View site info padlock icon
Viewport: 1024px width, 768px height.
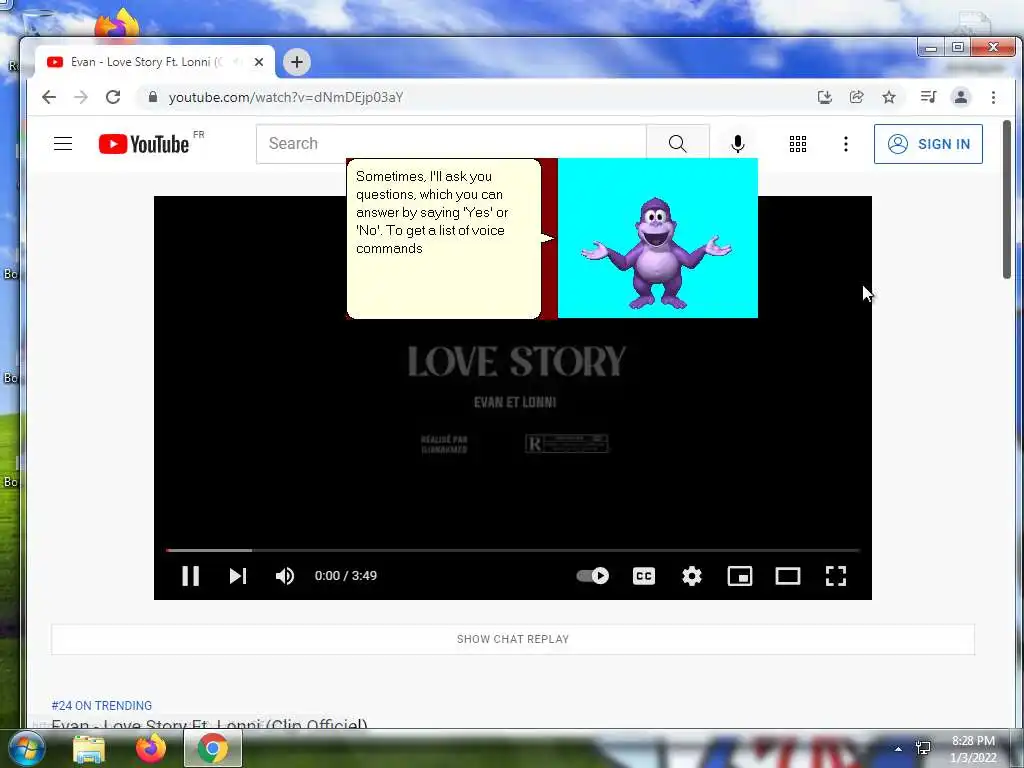pos(153,97)
